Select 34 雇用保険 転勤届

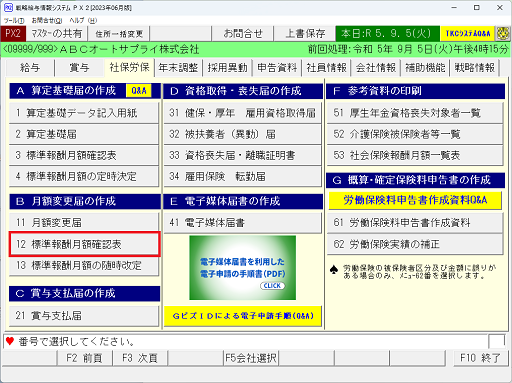coord(242,176)
